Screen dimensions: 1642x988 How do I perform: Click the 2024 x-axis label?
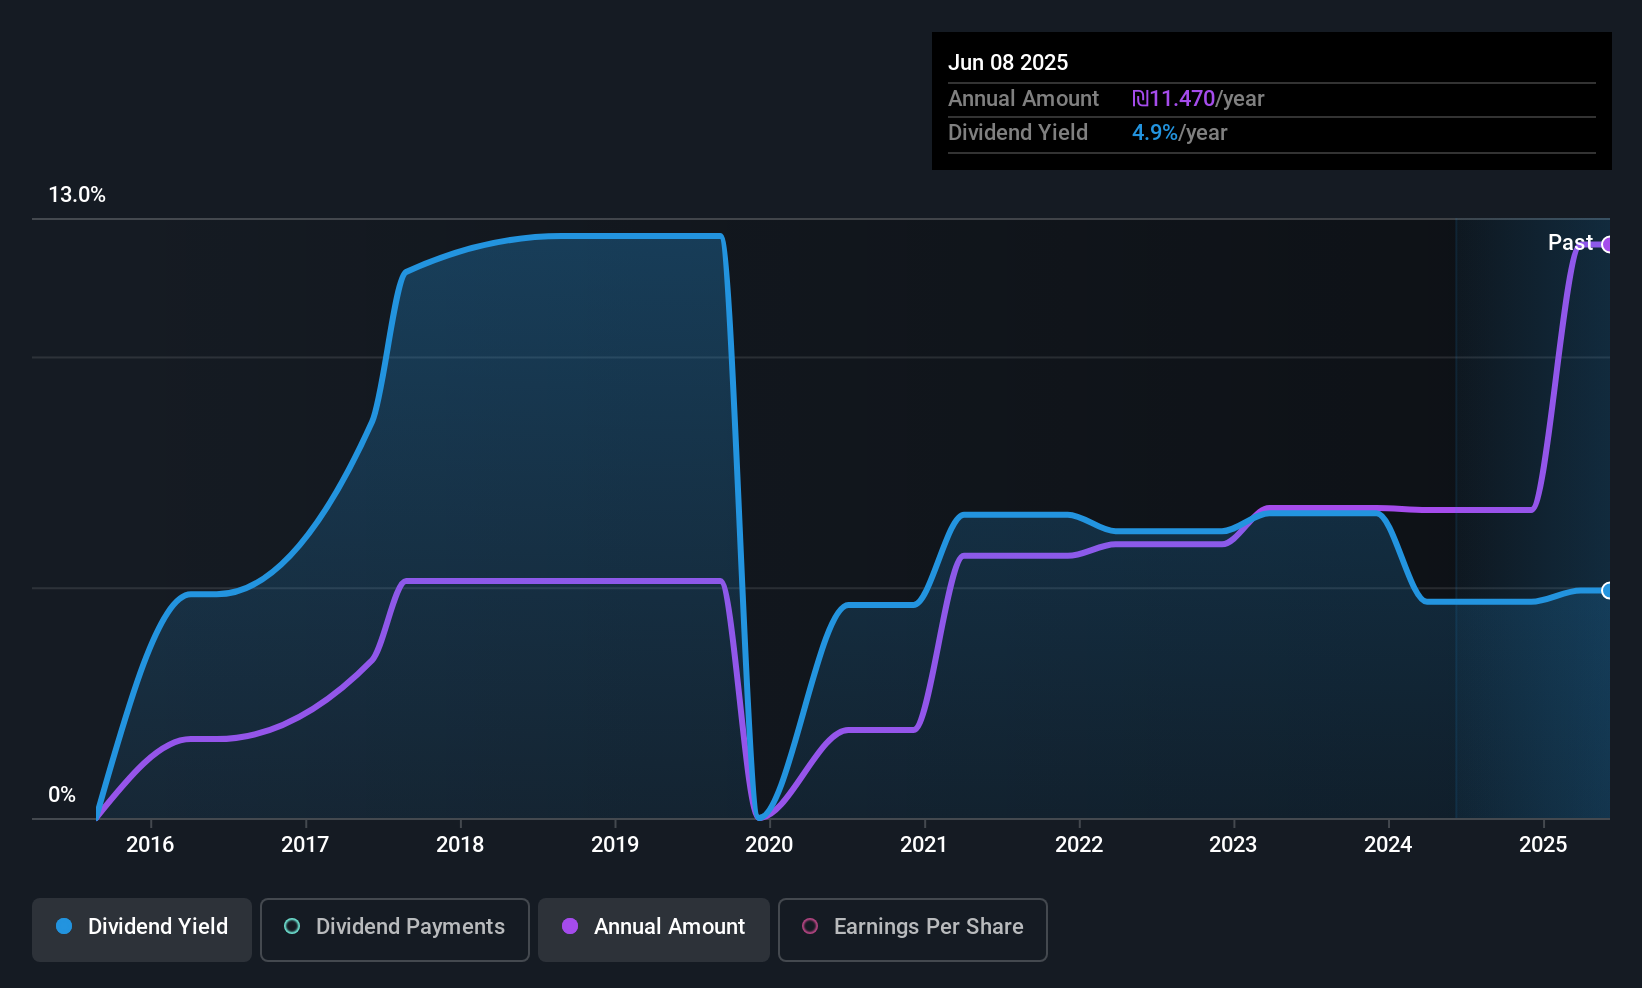point(1388,844)
